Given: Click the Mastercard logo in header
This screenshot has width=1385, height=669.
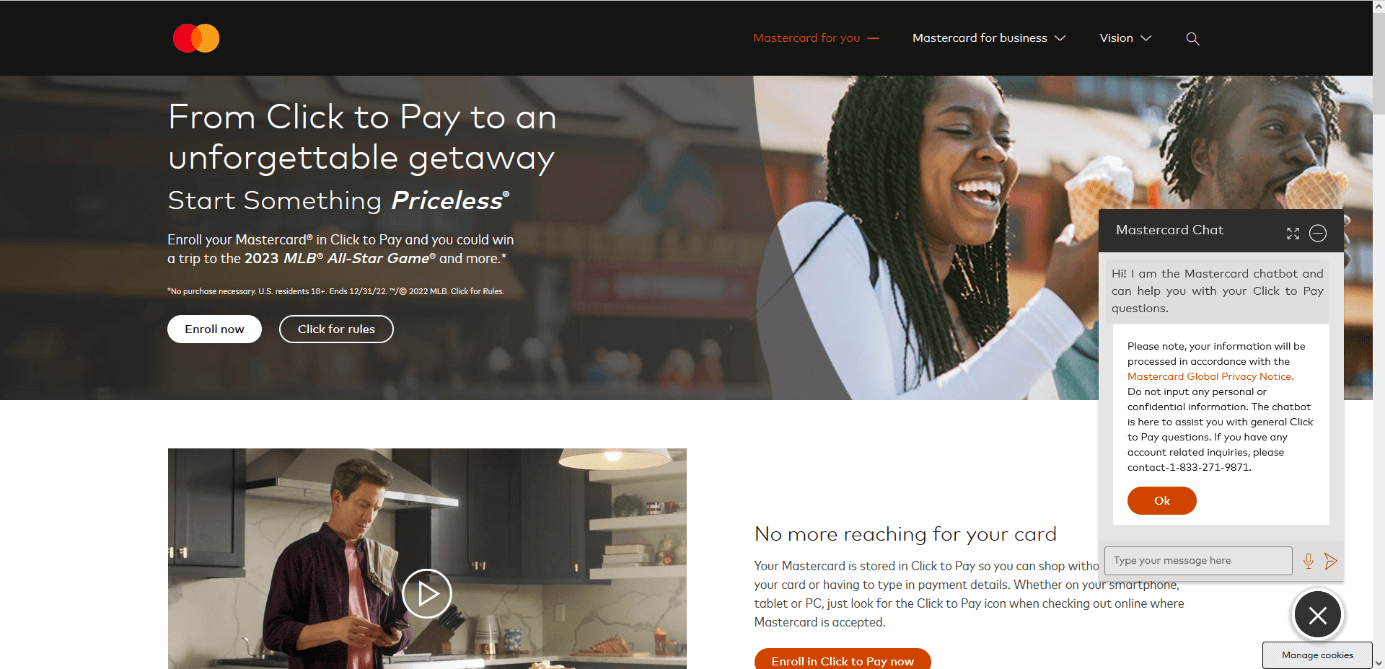Looking at the screenshot, I should click(196, 38).
